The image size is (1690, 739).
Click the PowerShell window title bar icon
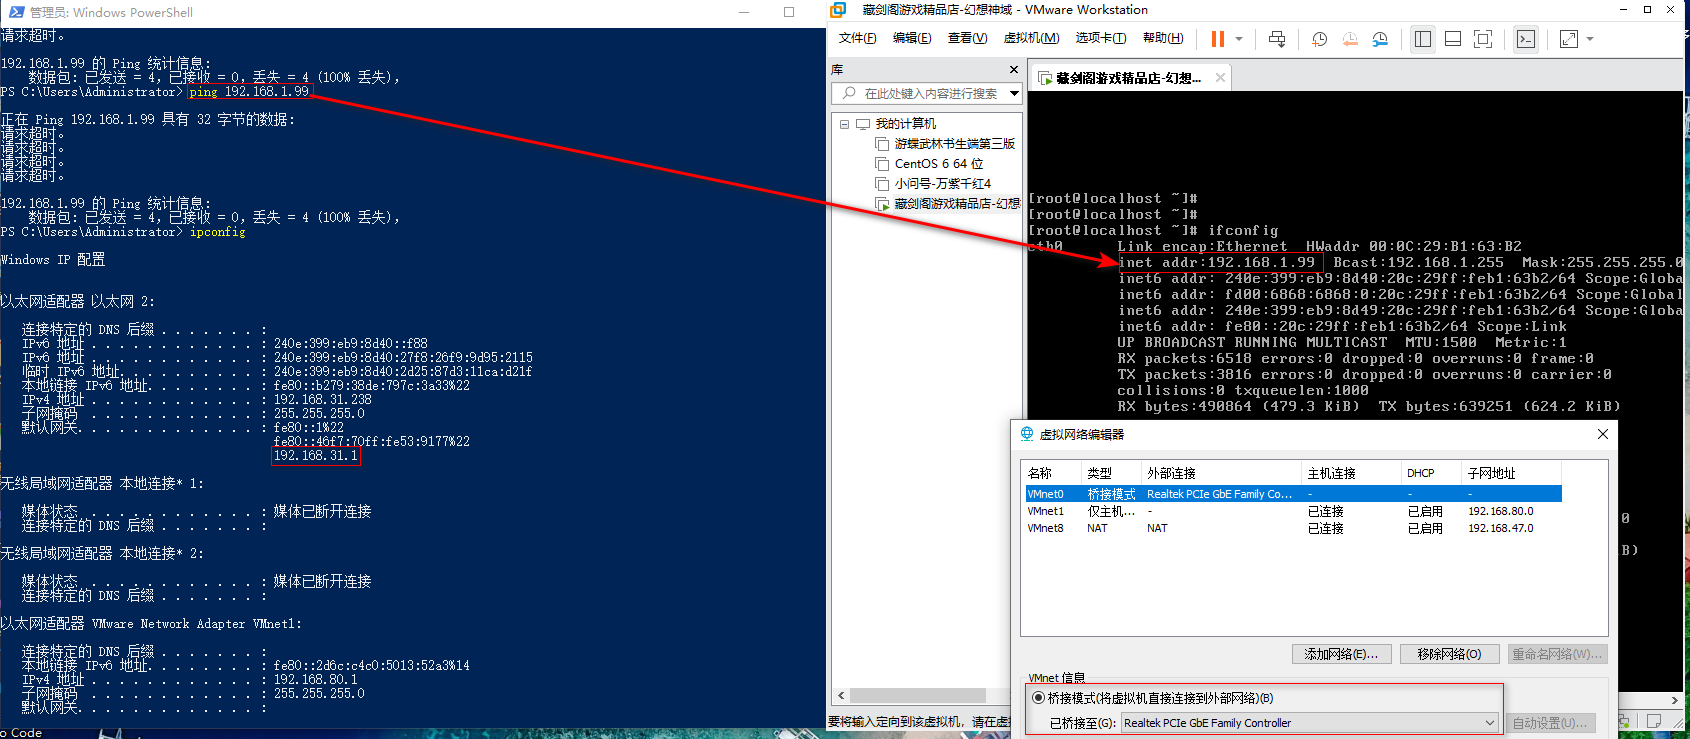(x=16, y=12)
